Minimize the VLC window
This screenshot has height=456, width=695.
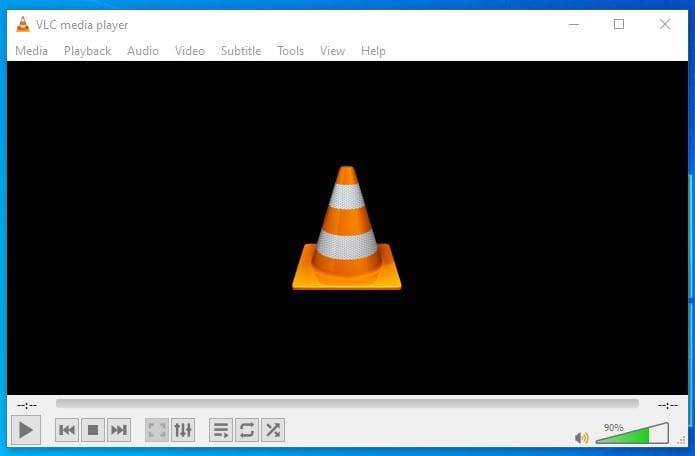tap(574, 24)
